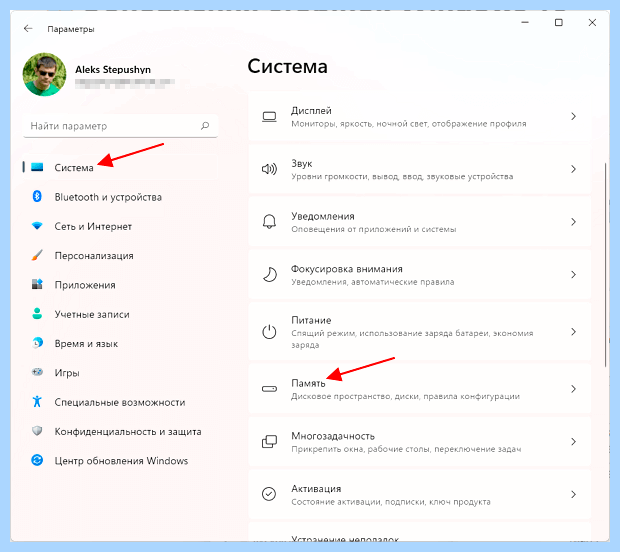Viewport: 620px width, 552px height.
Task: Expand the Питание row chevron
Action: pos(573,331)
